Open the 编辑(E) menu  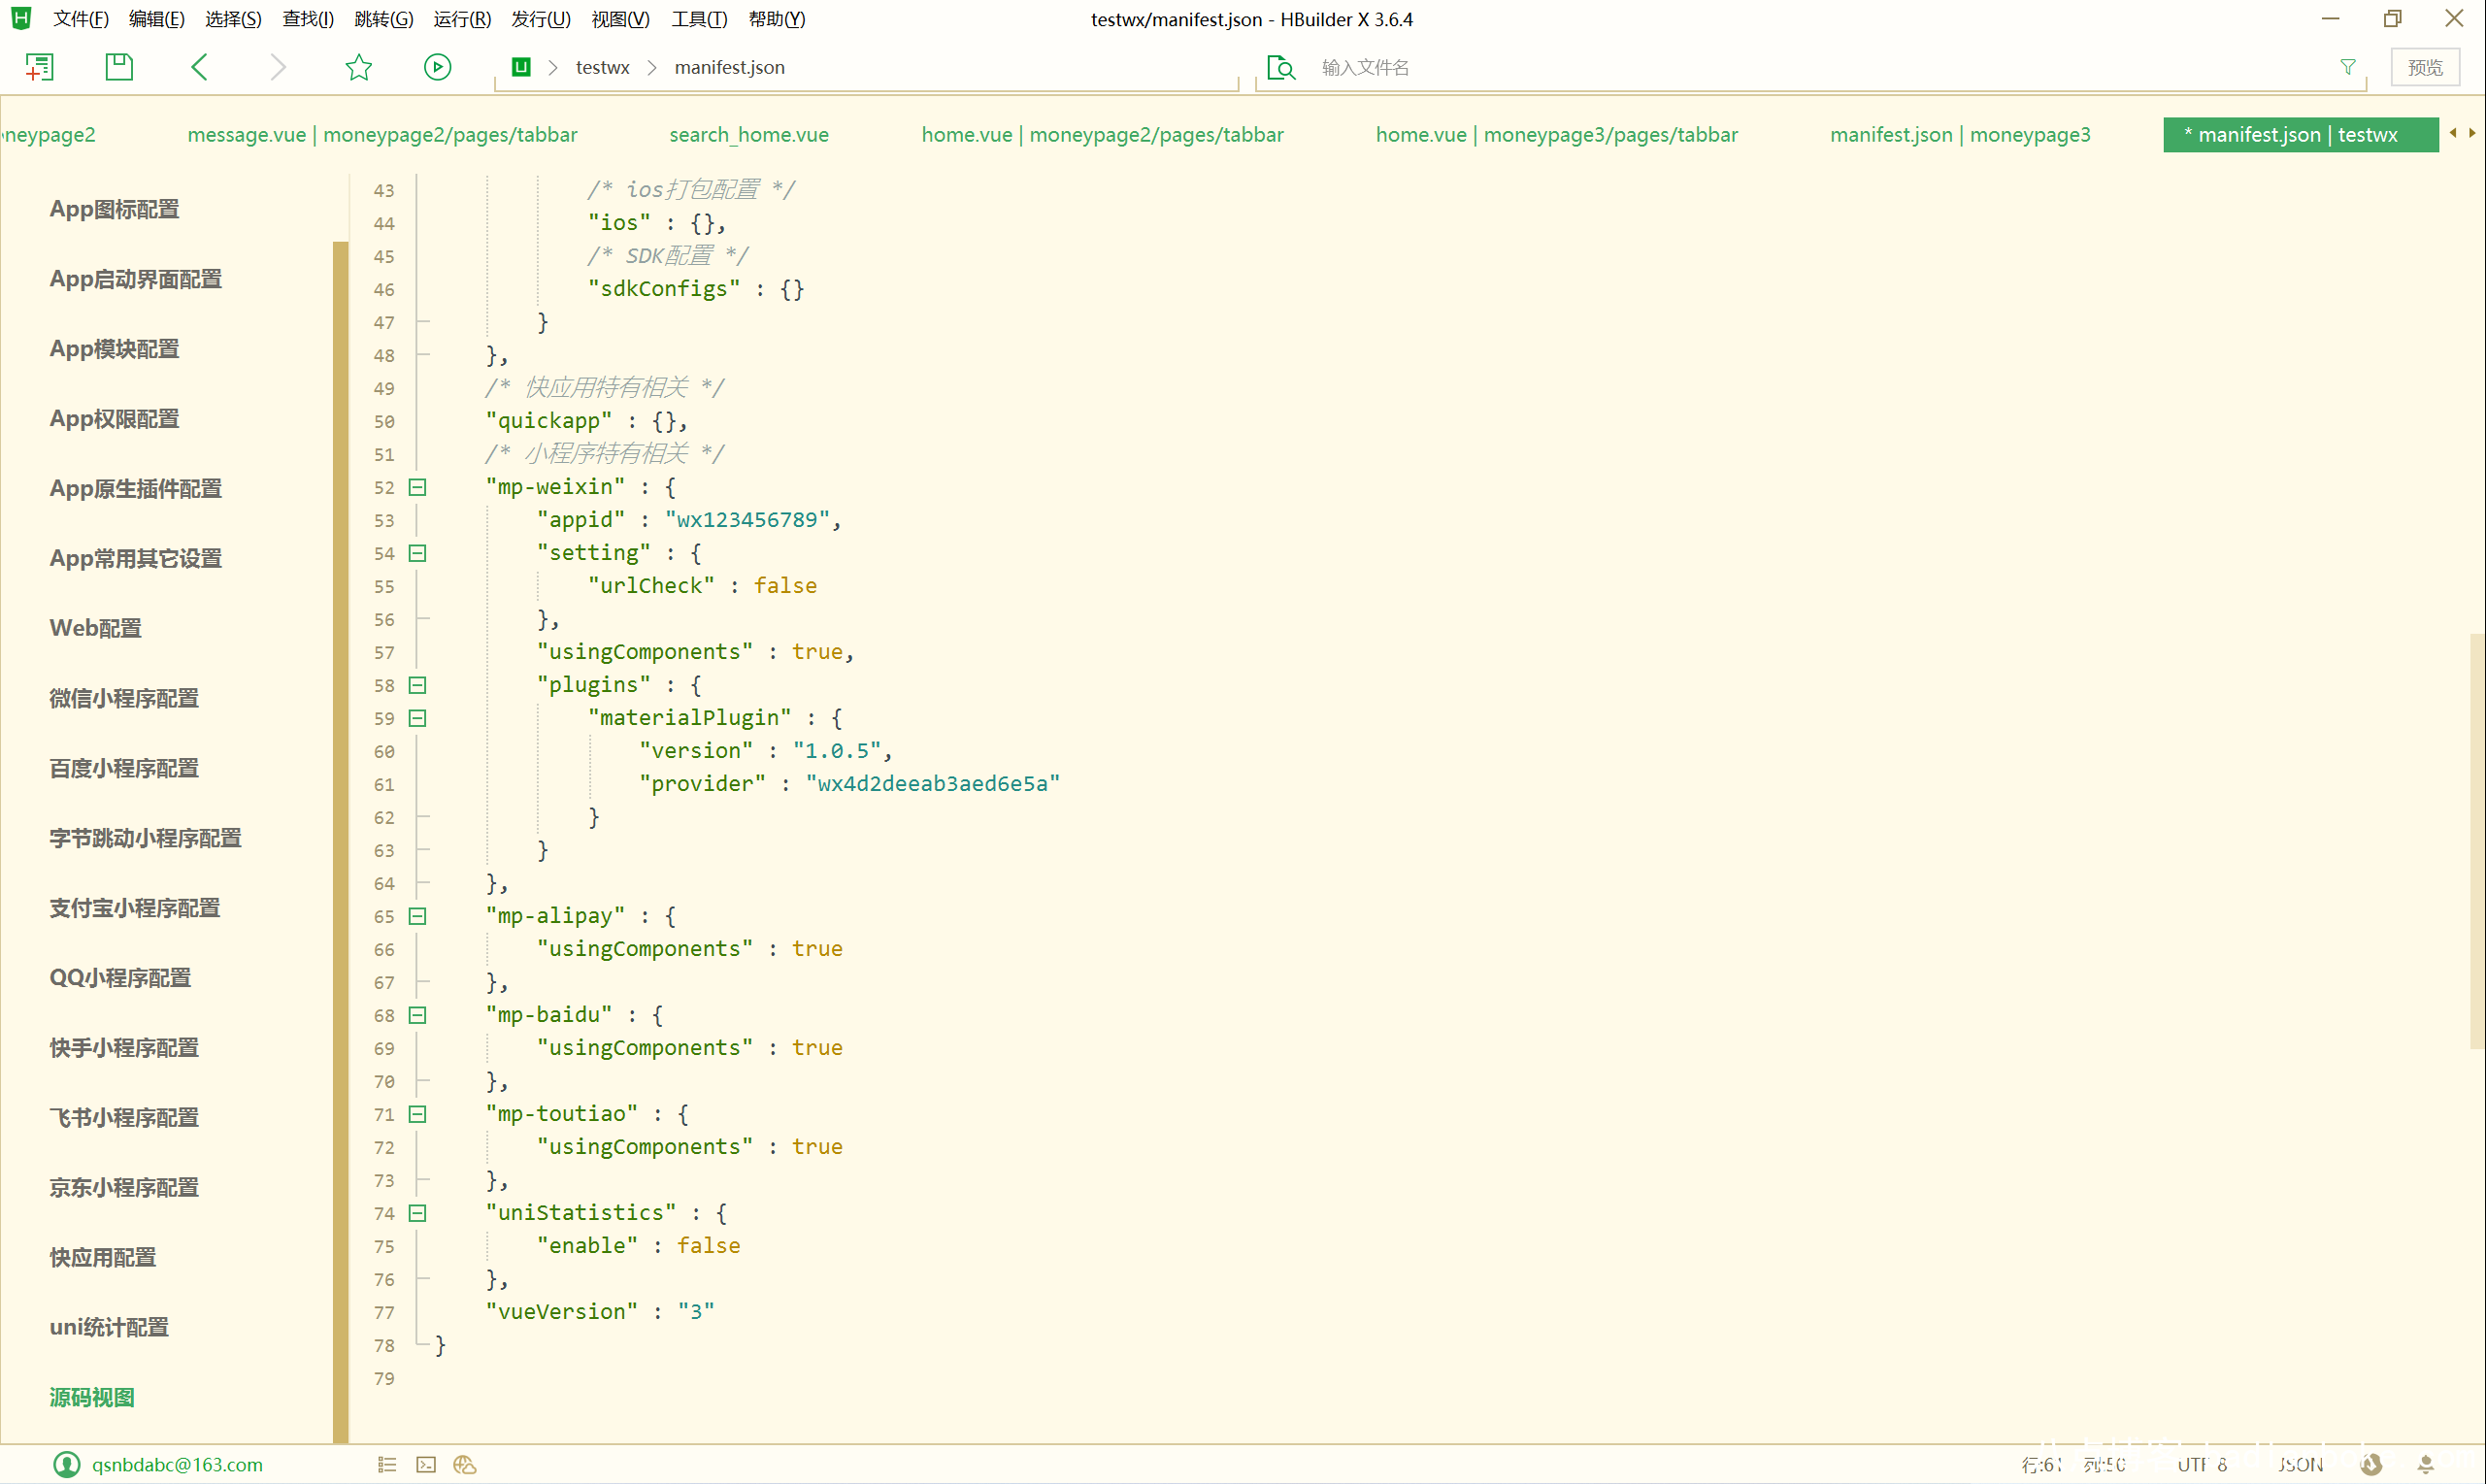coord(157,19)
